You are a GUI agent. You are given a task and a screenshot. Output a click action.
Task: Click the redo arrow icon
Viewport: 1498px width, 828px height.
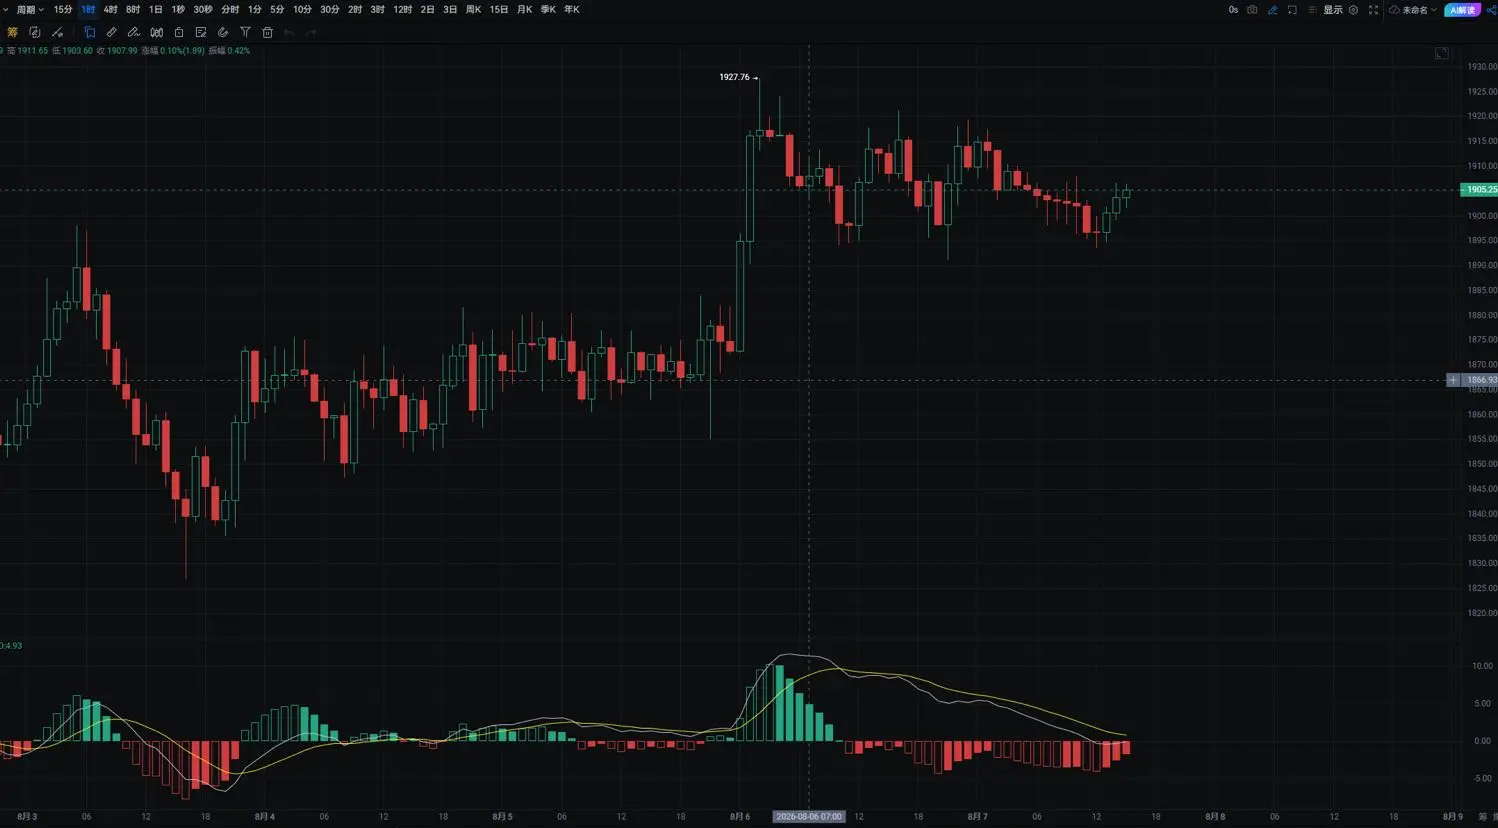pyautogui.click(x=311, y=32)
